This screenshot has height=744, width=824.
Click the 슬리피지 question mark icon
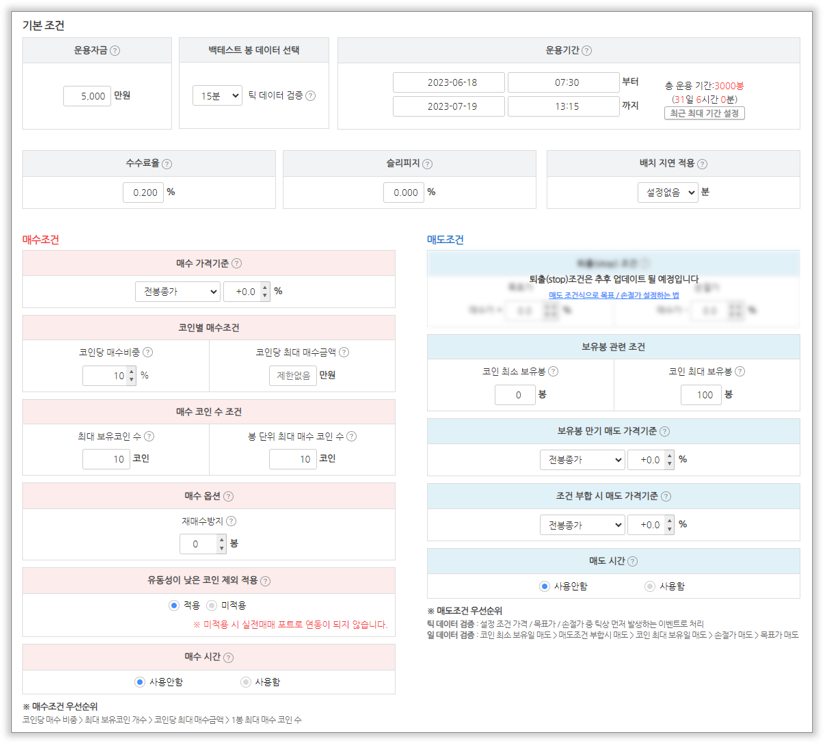pyautogui.click(x=427, y=164)
